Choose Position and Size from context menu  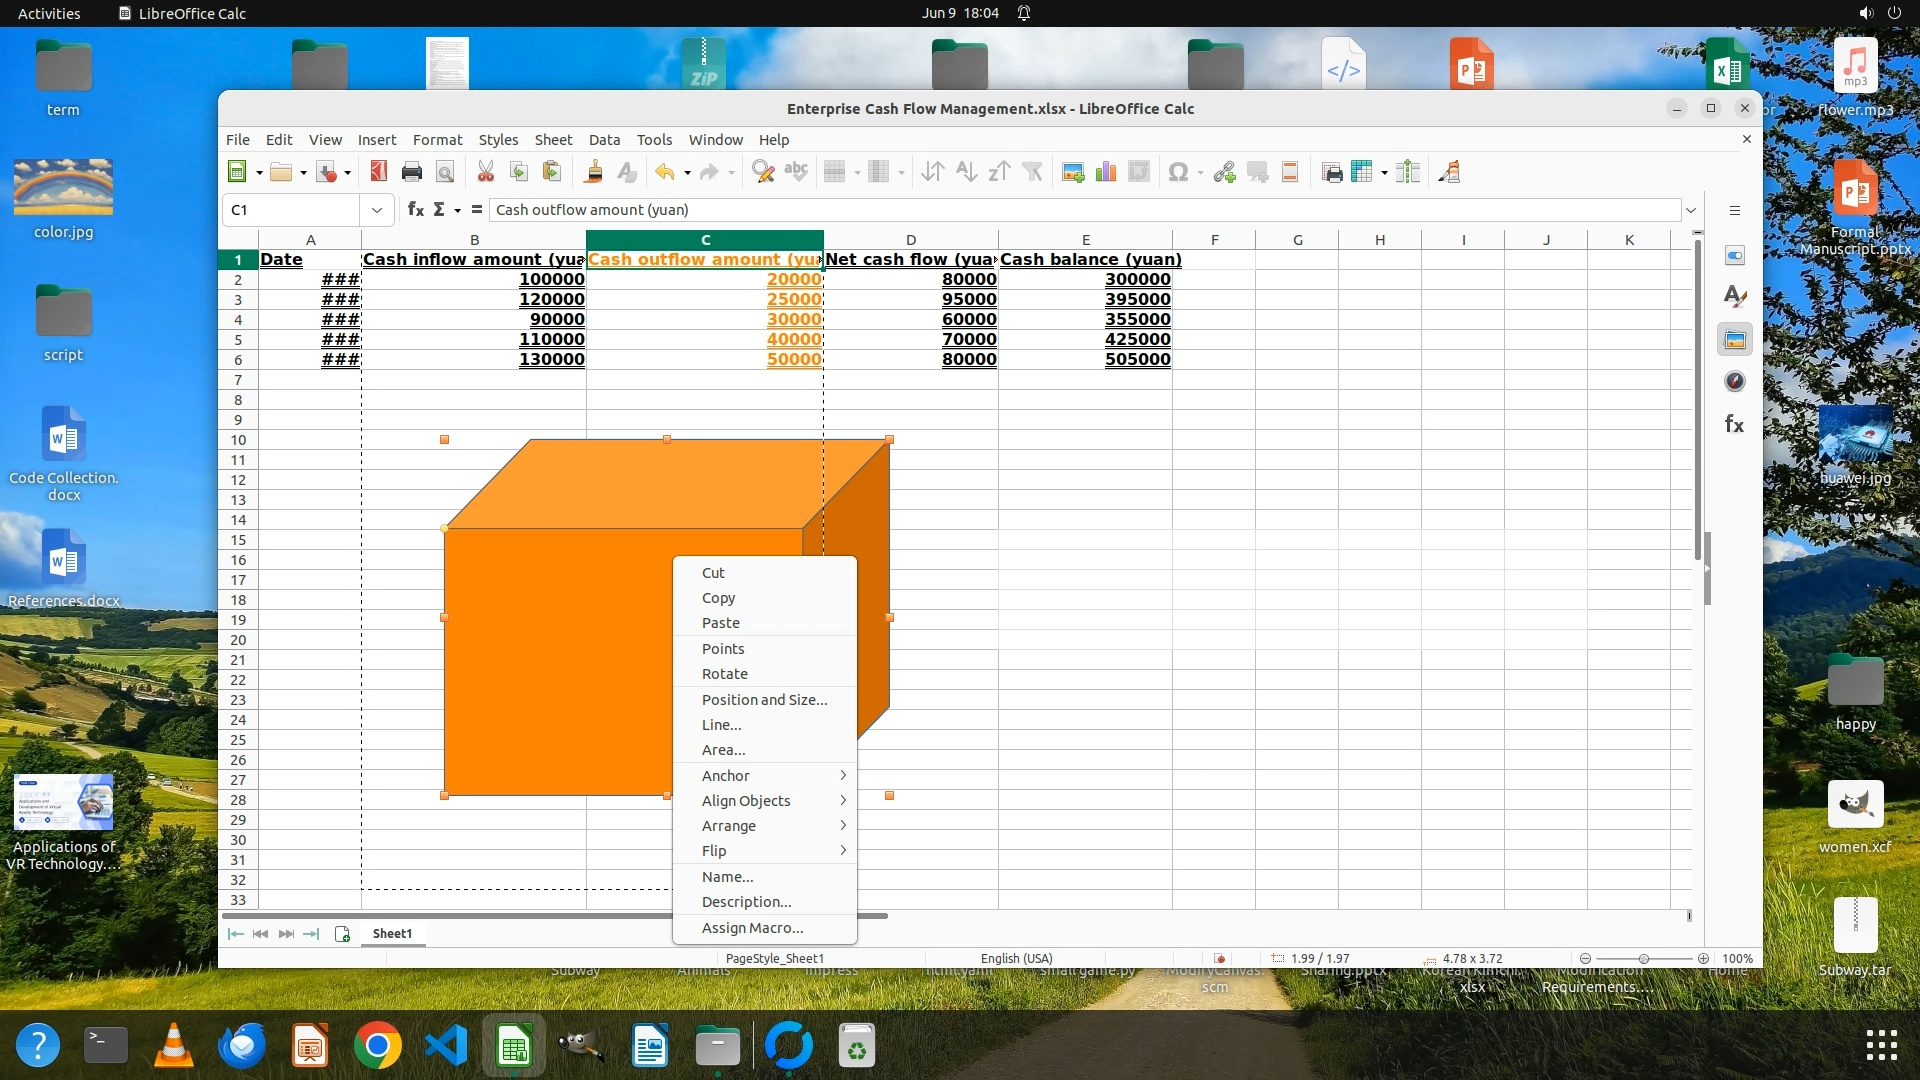click(764, 700)
